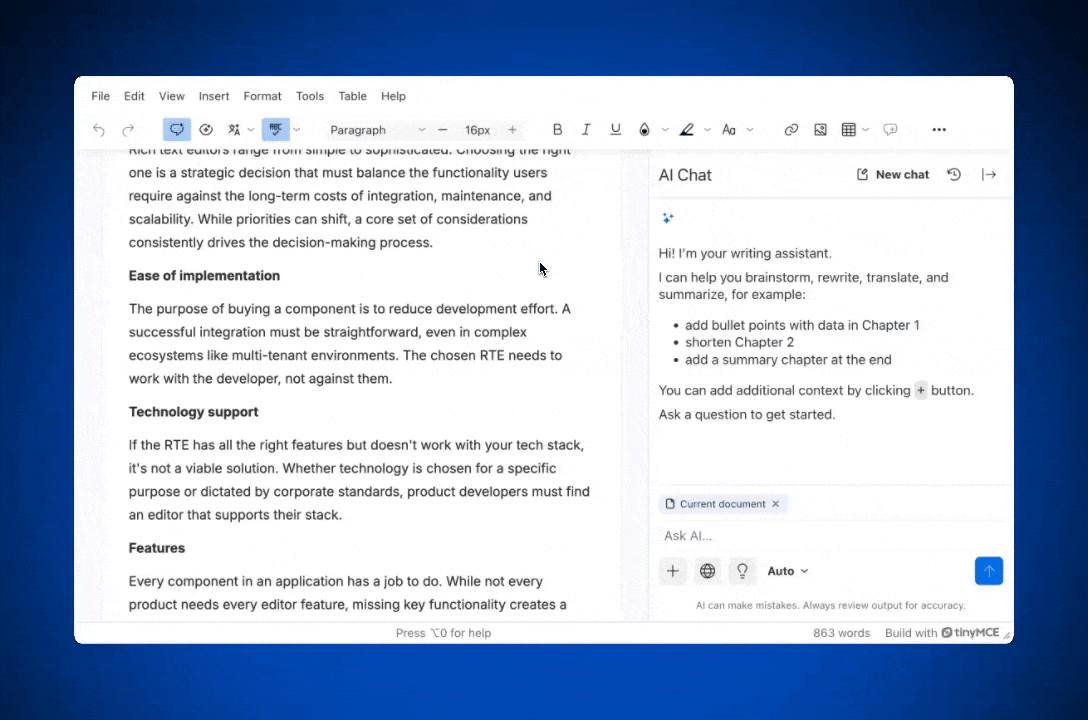Viewport: 1088px width, 720px height.
Task: Toggle the AI Chat panel toolbar button
Action: 176,130
